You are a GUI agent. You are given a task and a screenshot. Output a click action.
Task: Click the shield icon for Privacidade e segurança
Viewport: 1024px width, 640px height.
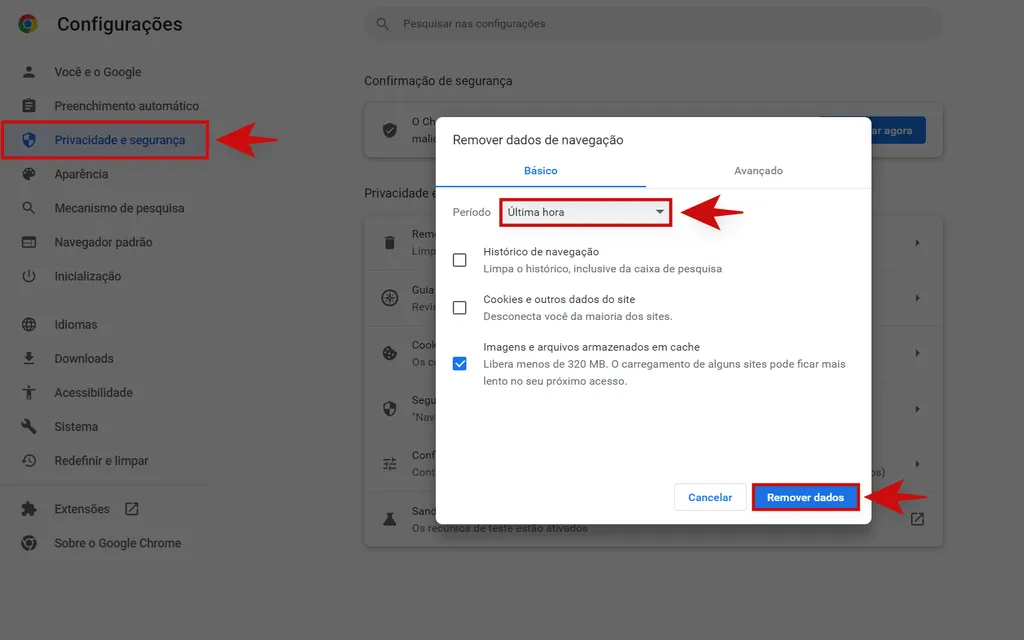pos(29,140)
